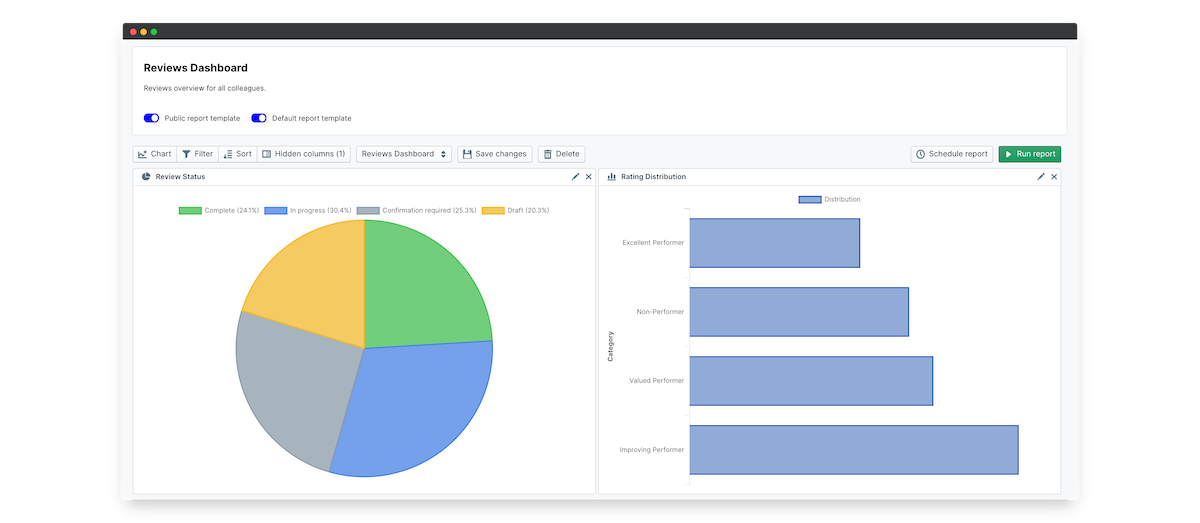Toggle the Draft (20.3%) legend swatch
The width and height of the screenshot is (1200, 523).
493,211
